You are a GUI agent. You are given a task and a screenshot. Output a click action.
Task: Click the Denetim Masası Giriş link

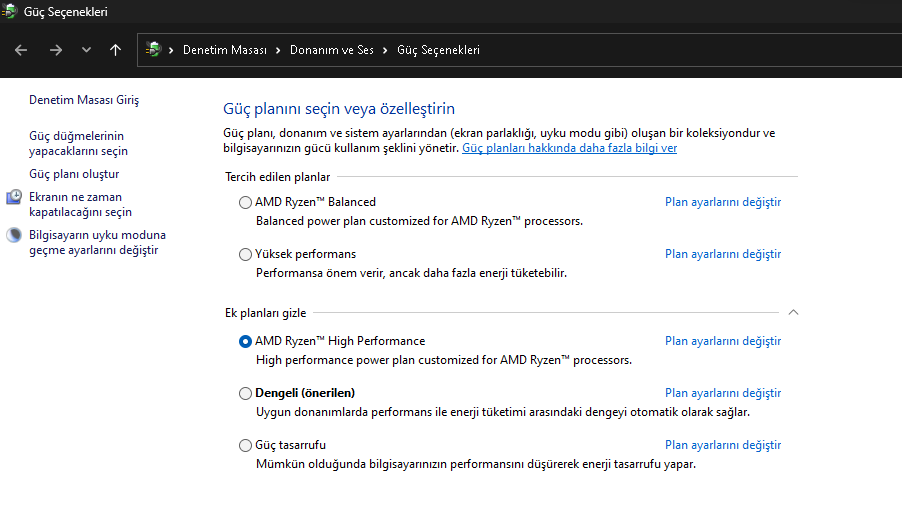pyautogui.click(x=84, y=100)
